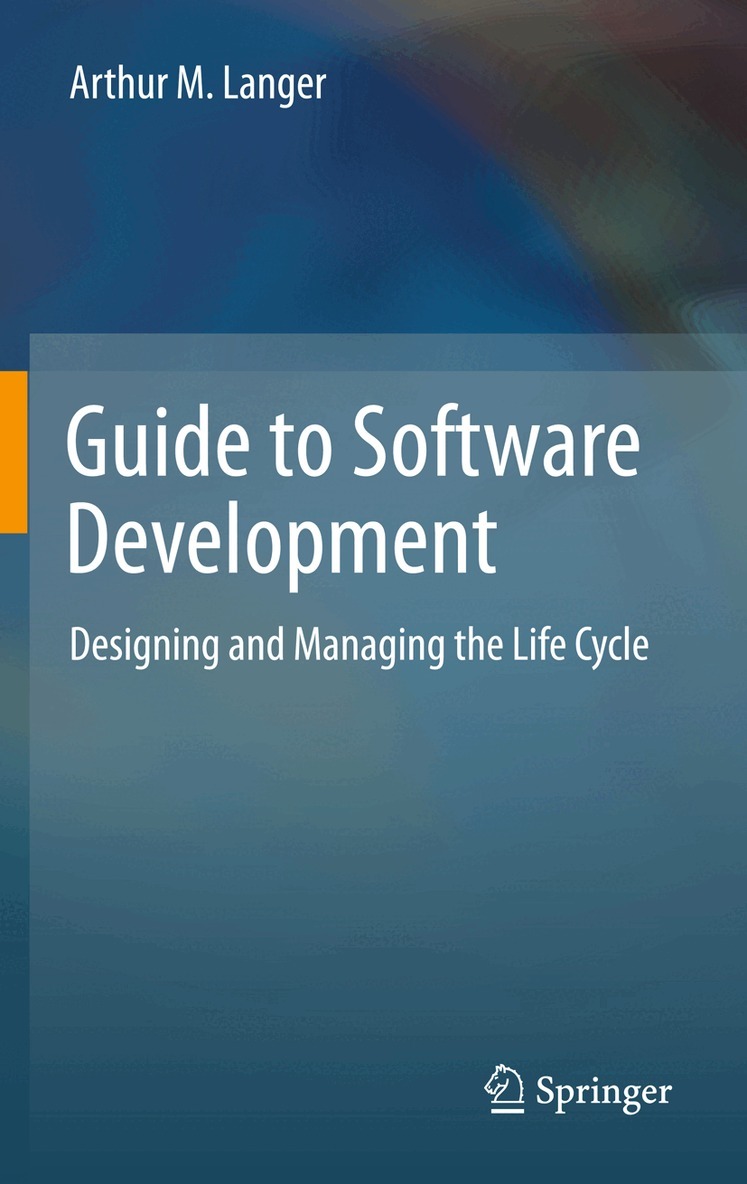Image resolution: width=747 pixels, height=1184 pixels.
Task: Click the first name "Arthur" at the top
Action: point(112,83)
